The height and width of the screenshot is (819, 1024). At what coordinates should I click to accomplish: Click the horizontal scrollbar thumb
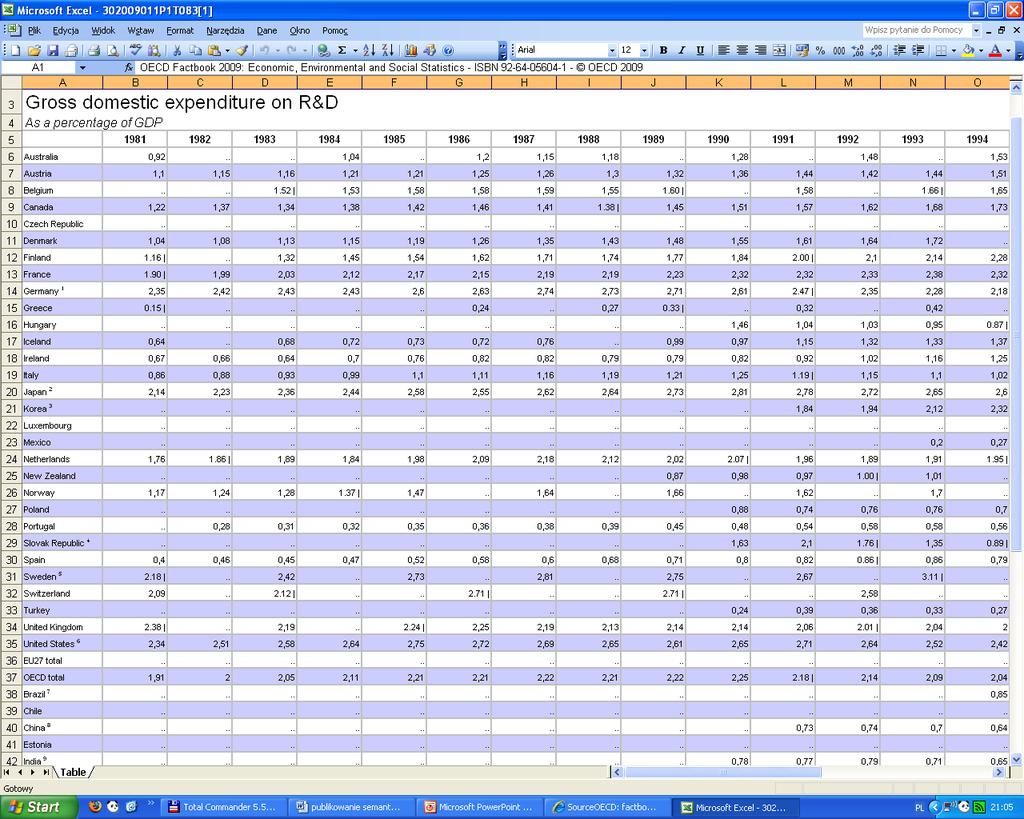723,772
